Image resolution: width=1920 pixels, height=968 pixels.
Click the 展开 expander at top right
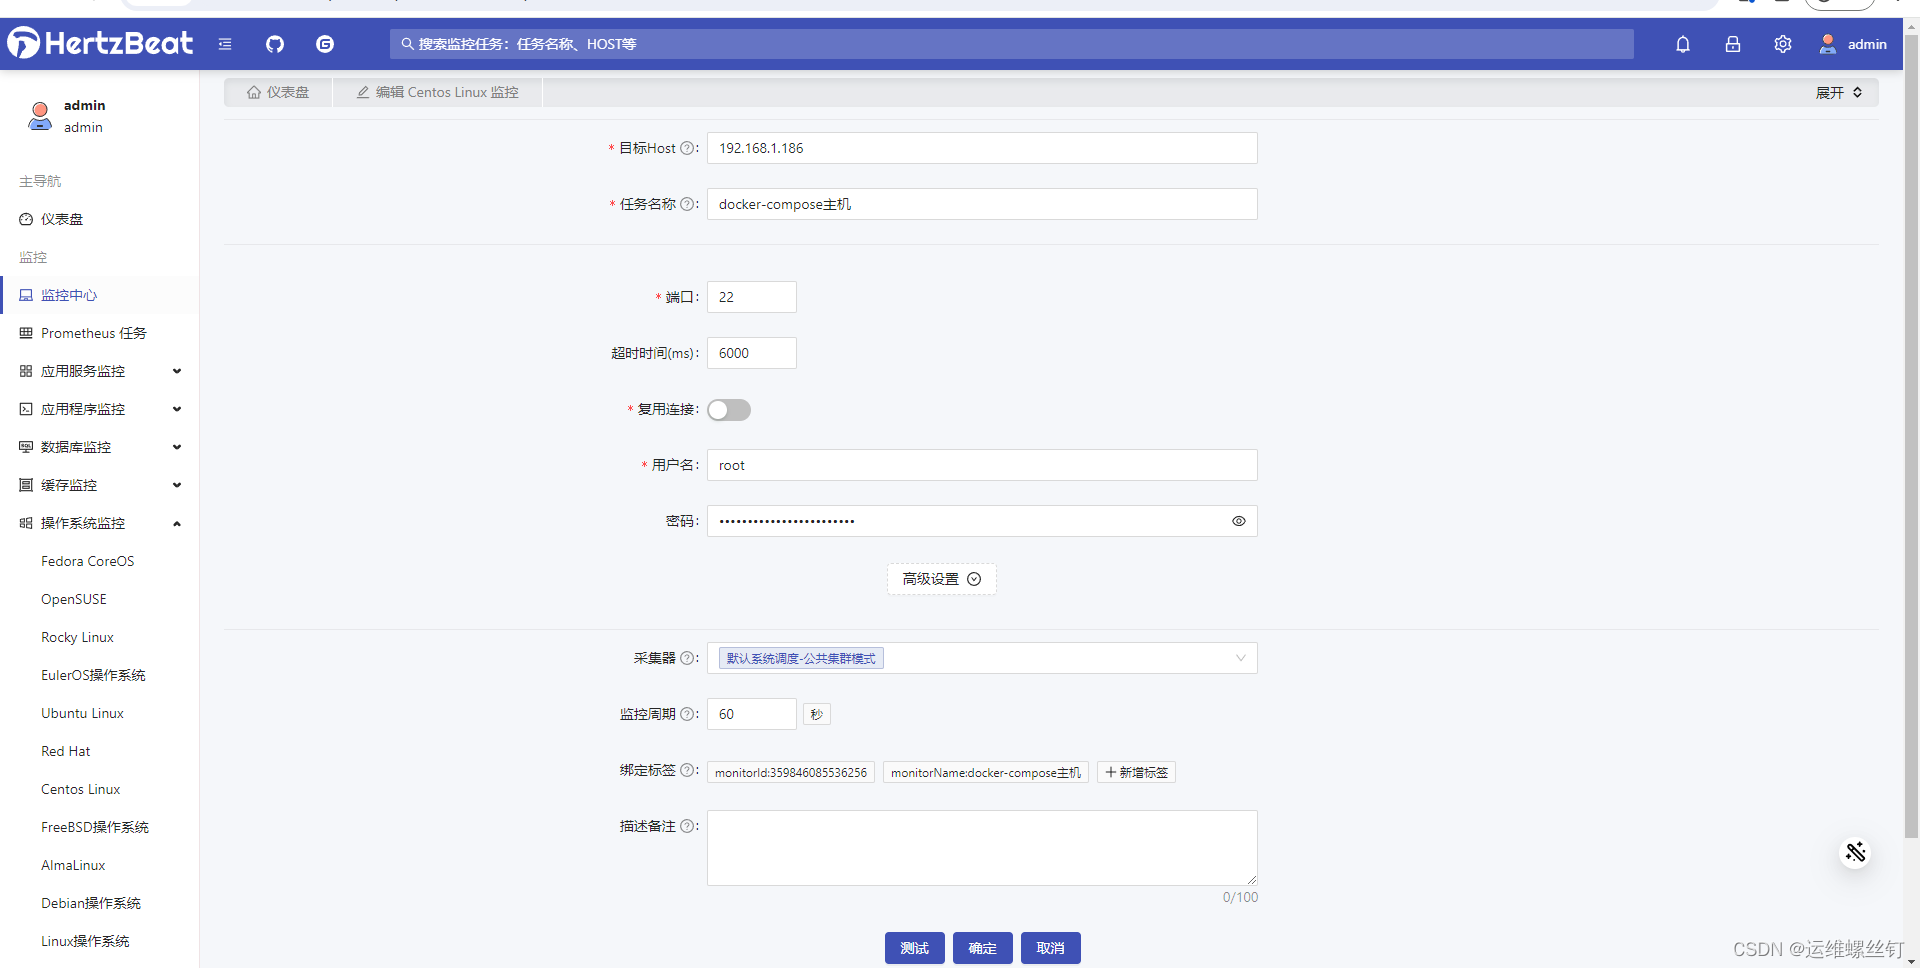[1839, 92]
